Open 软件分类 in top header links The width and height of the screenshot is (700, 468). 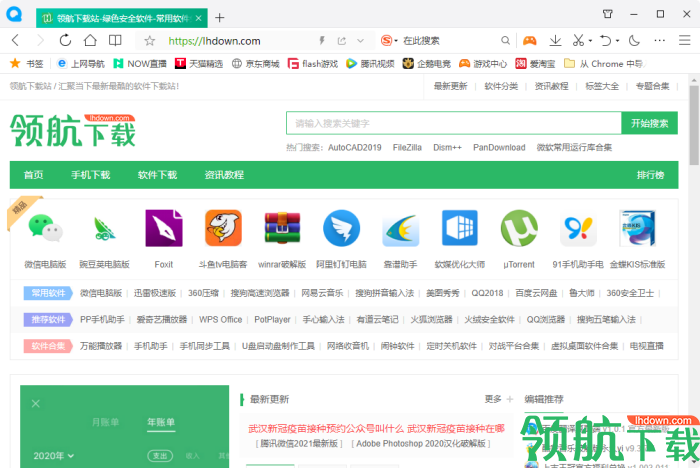[501, 86]
